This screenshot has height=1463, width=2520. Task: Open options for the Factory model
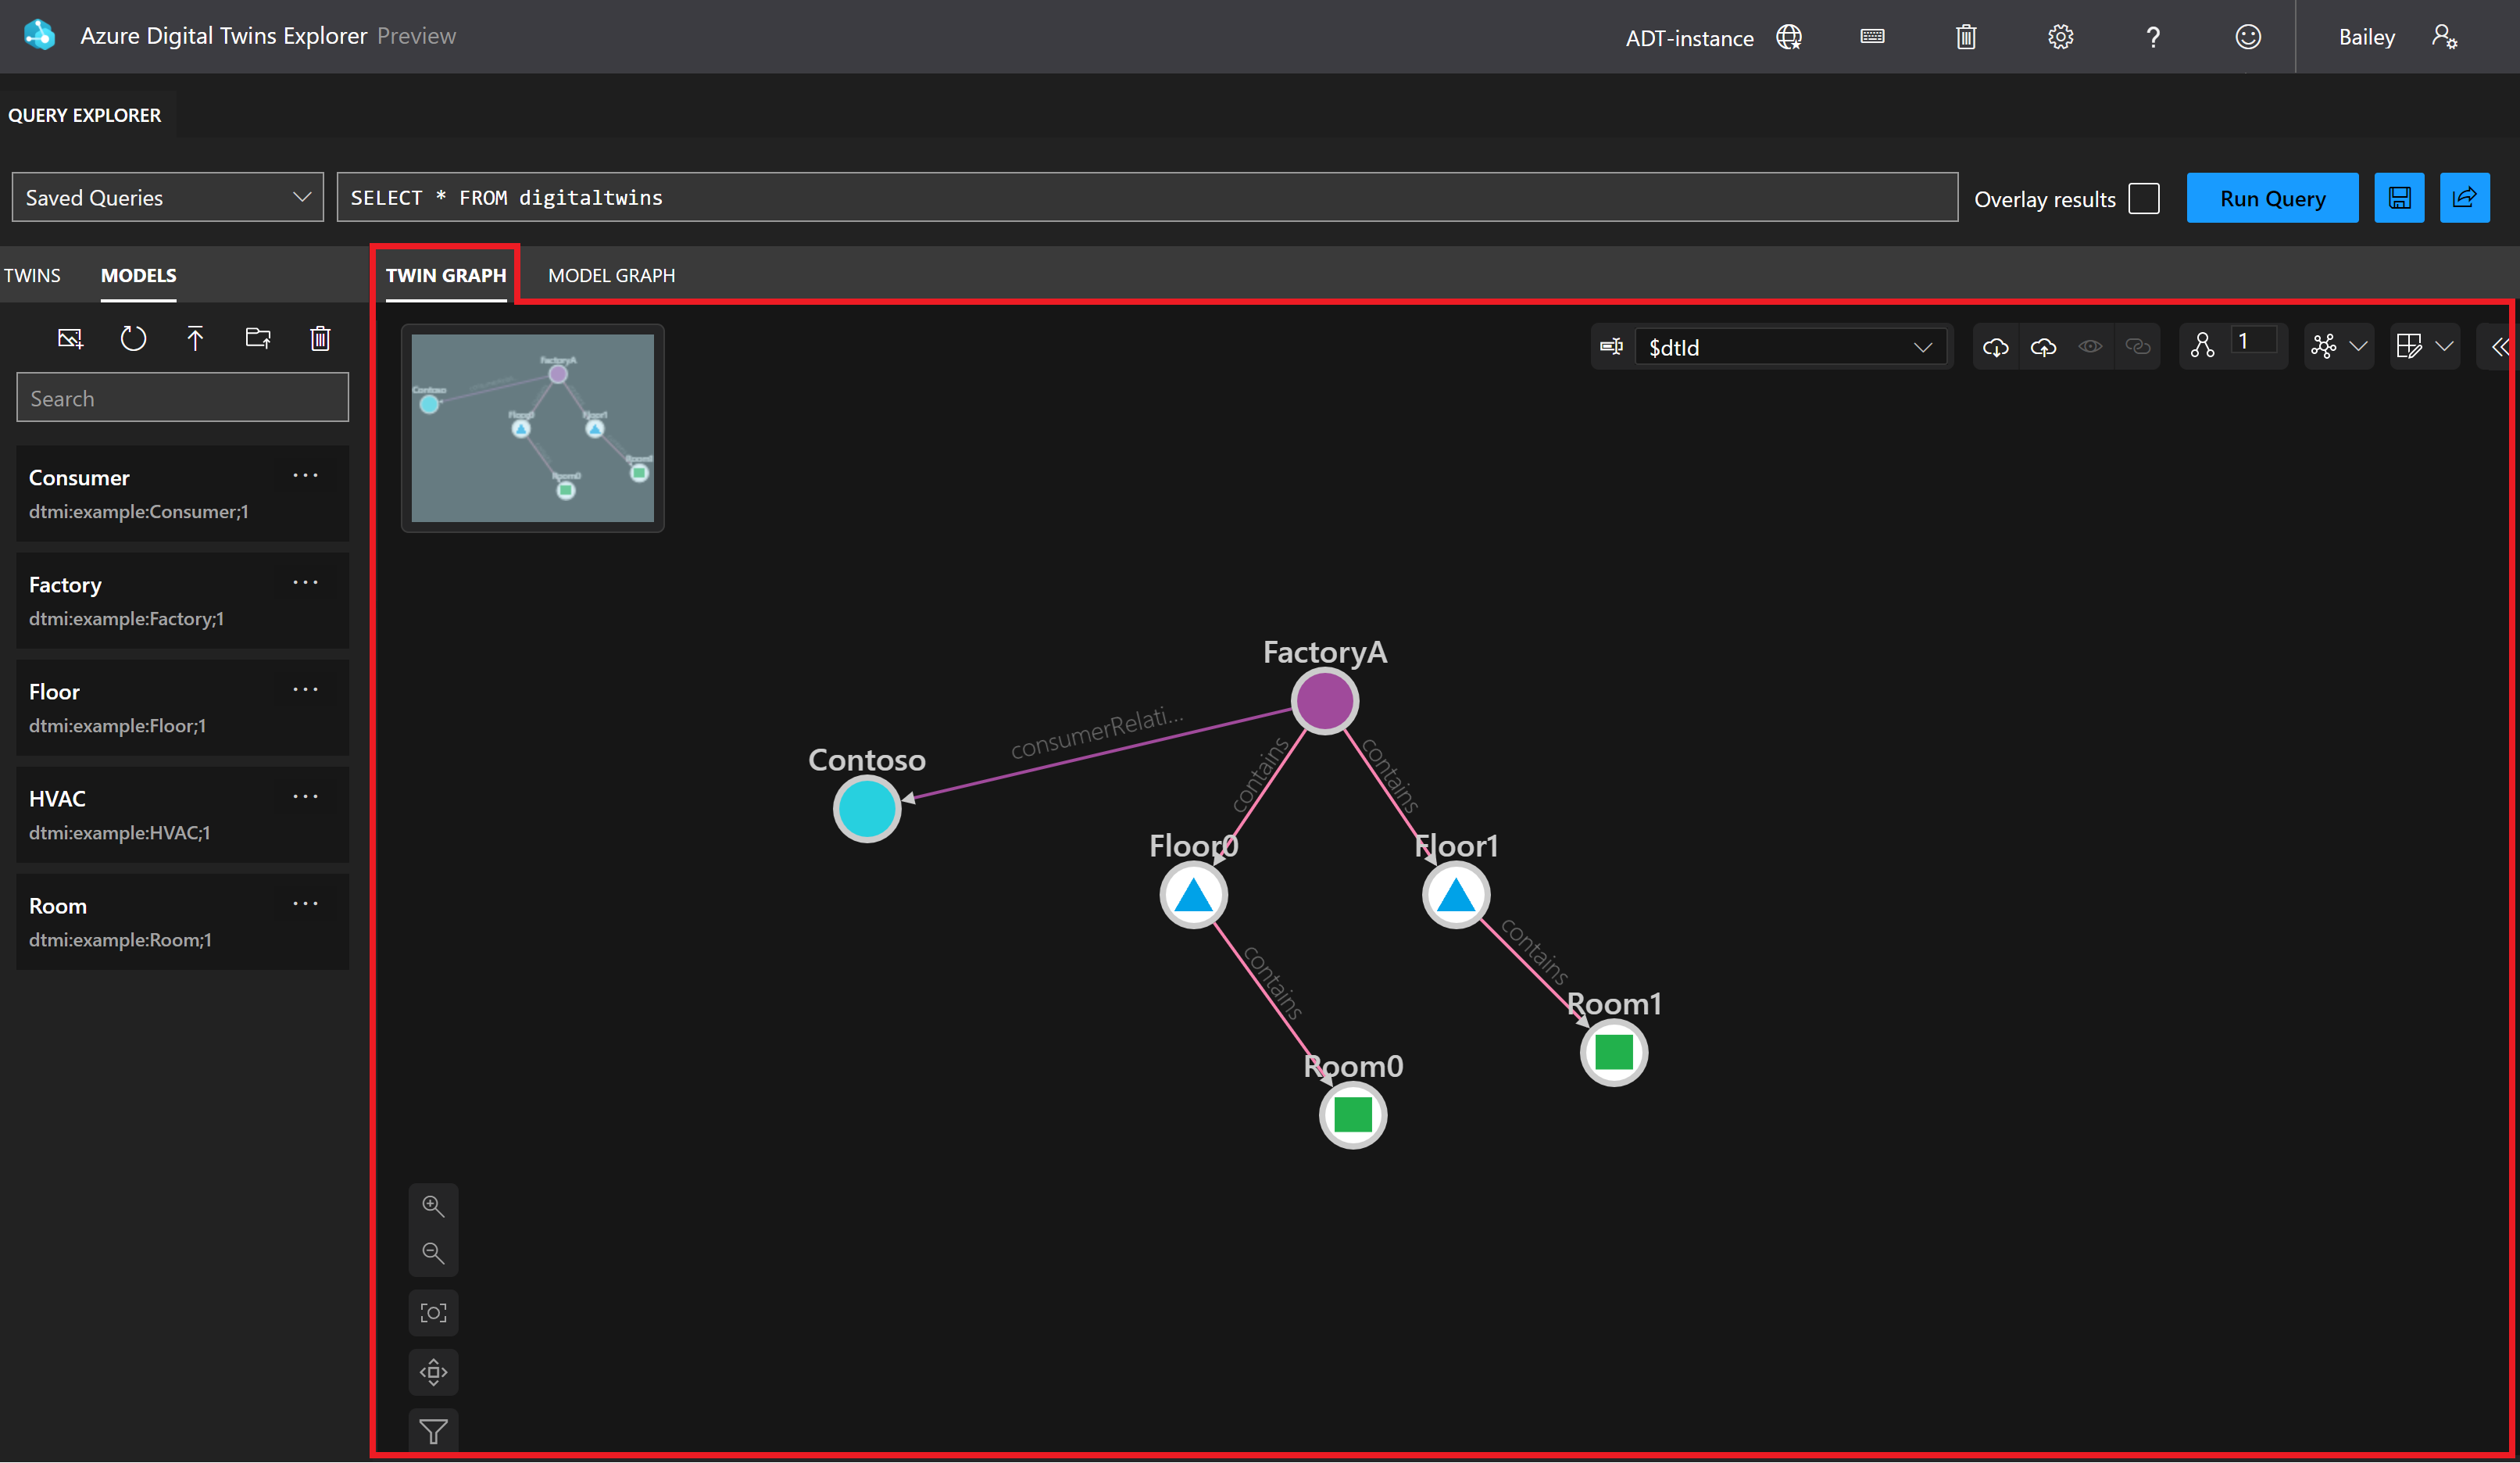coord(305,583)
